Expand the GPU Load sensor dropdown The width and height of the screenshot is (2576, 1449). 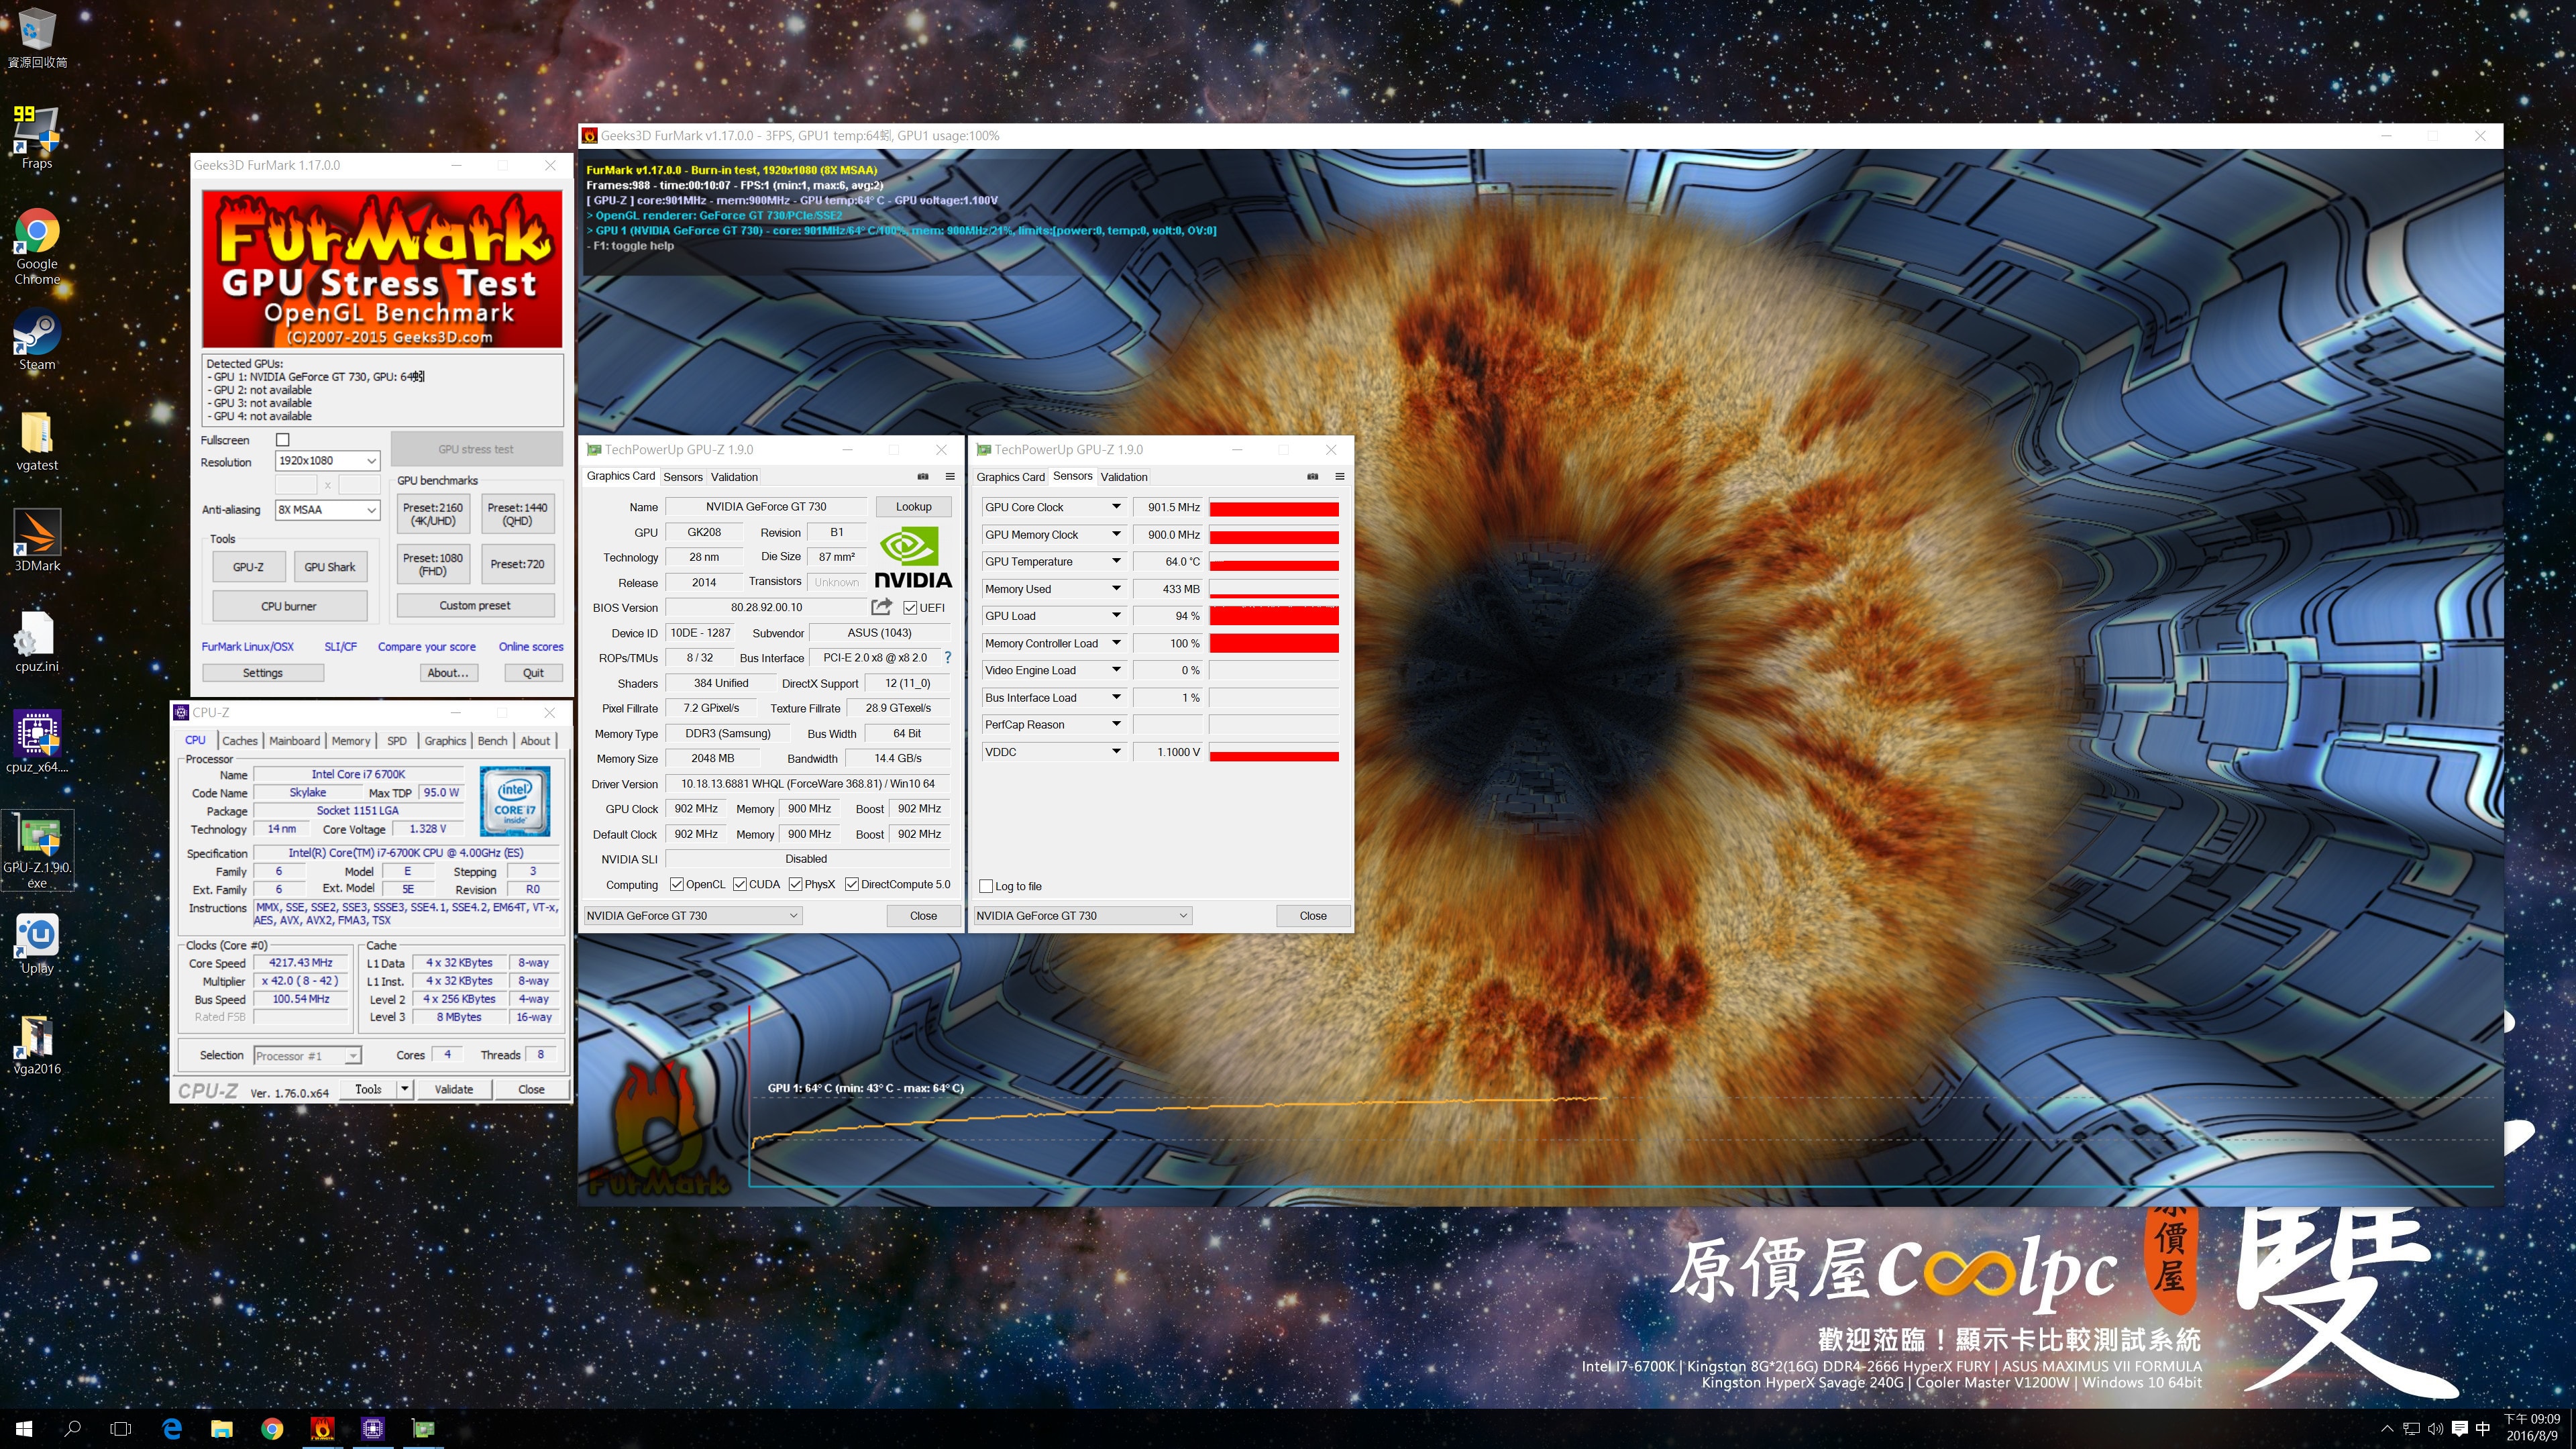pos(1116,616)
